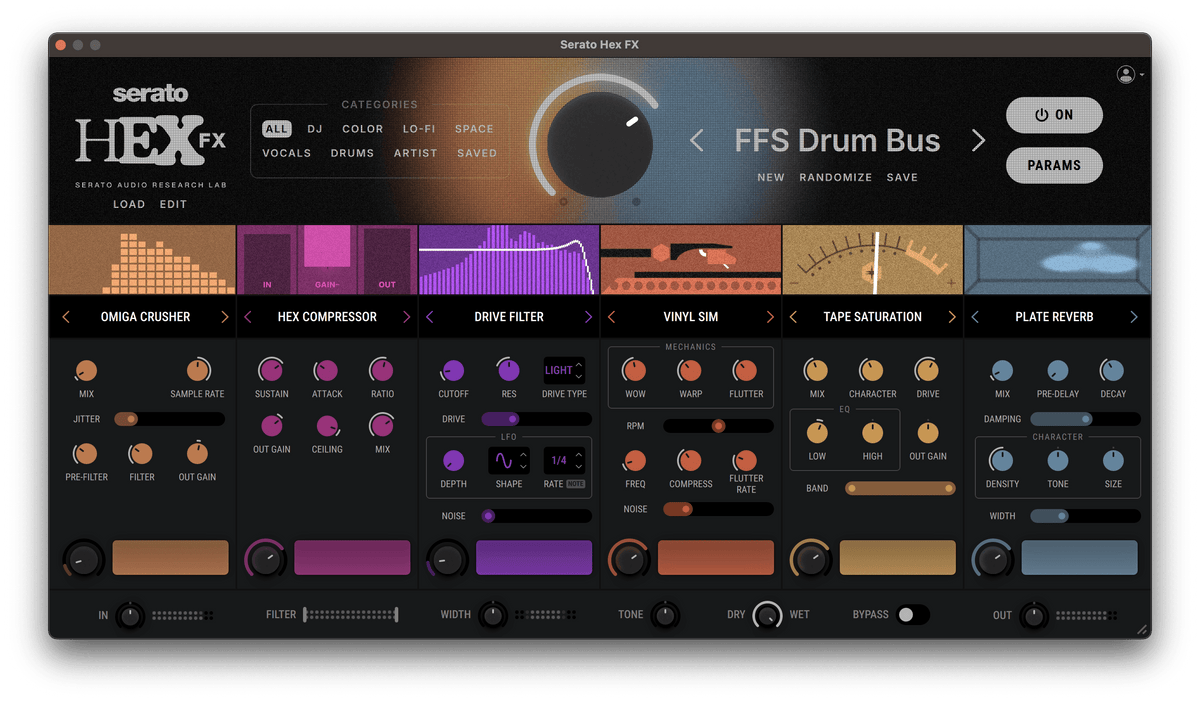Click the Hex Compressor Sustain knob
Image resolution: width=1200 pixels, height=703 pixels.
271,371
